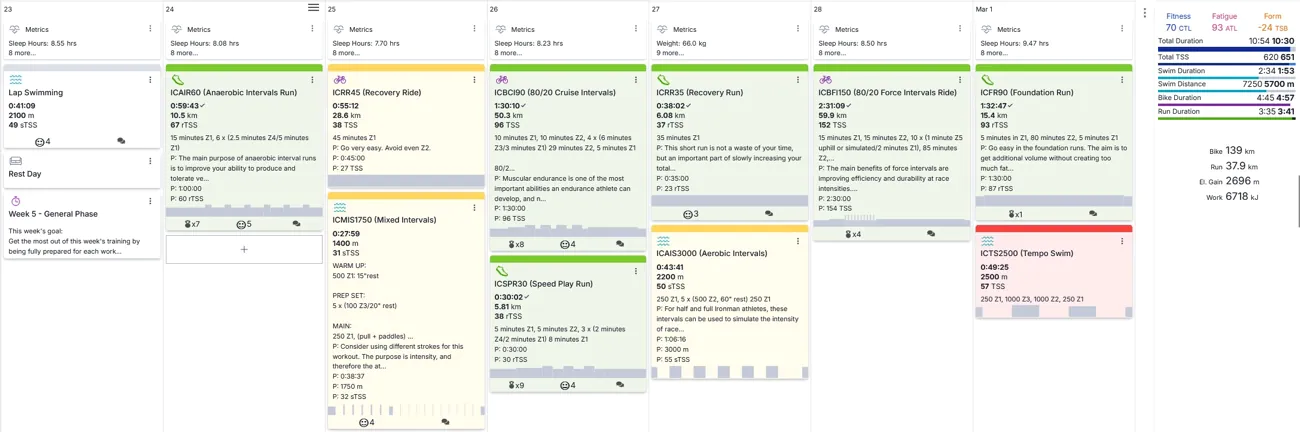Click the ICMIS1750 workout structure graph
The height and width of the screenshot is (432, 1300).
coord(406,410)
